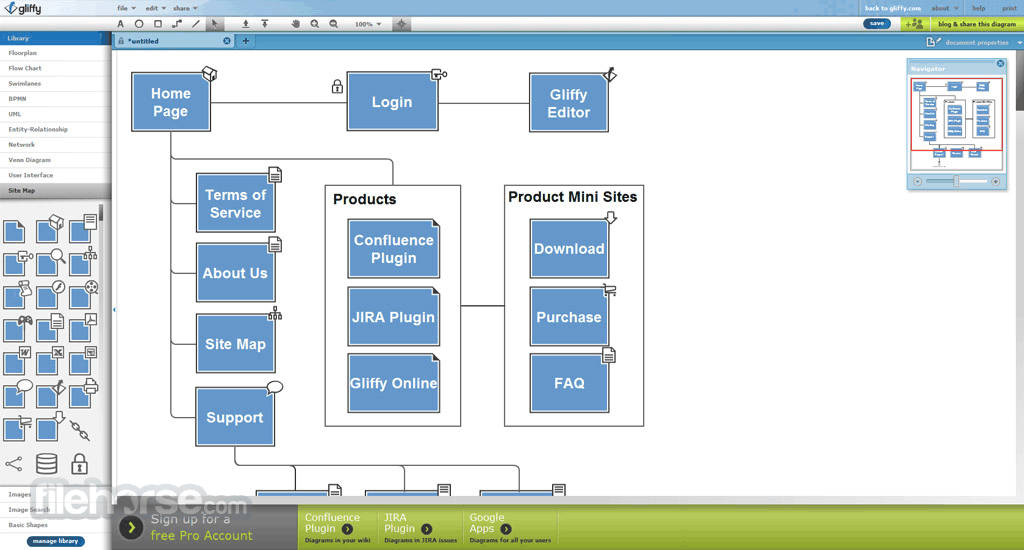Select the Ellipse drawing tool
This screenshot has width=1024, height=550.
pos(139,24)
